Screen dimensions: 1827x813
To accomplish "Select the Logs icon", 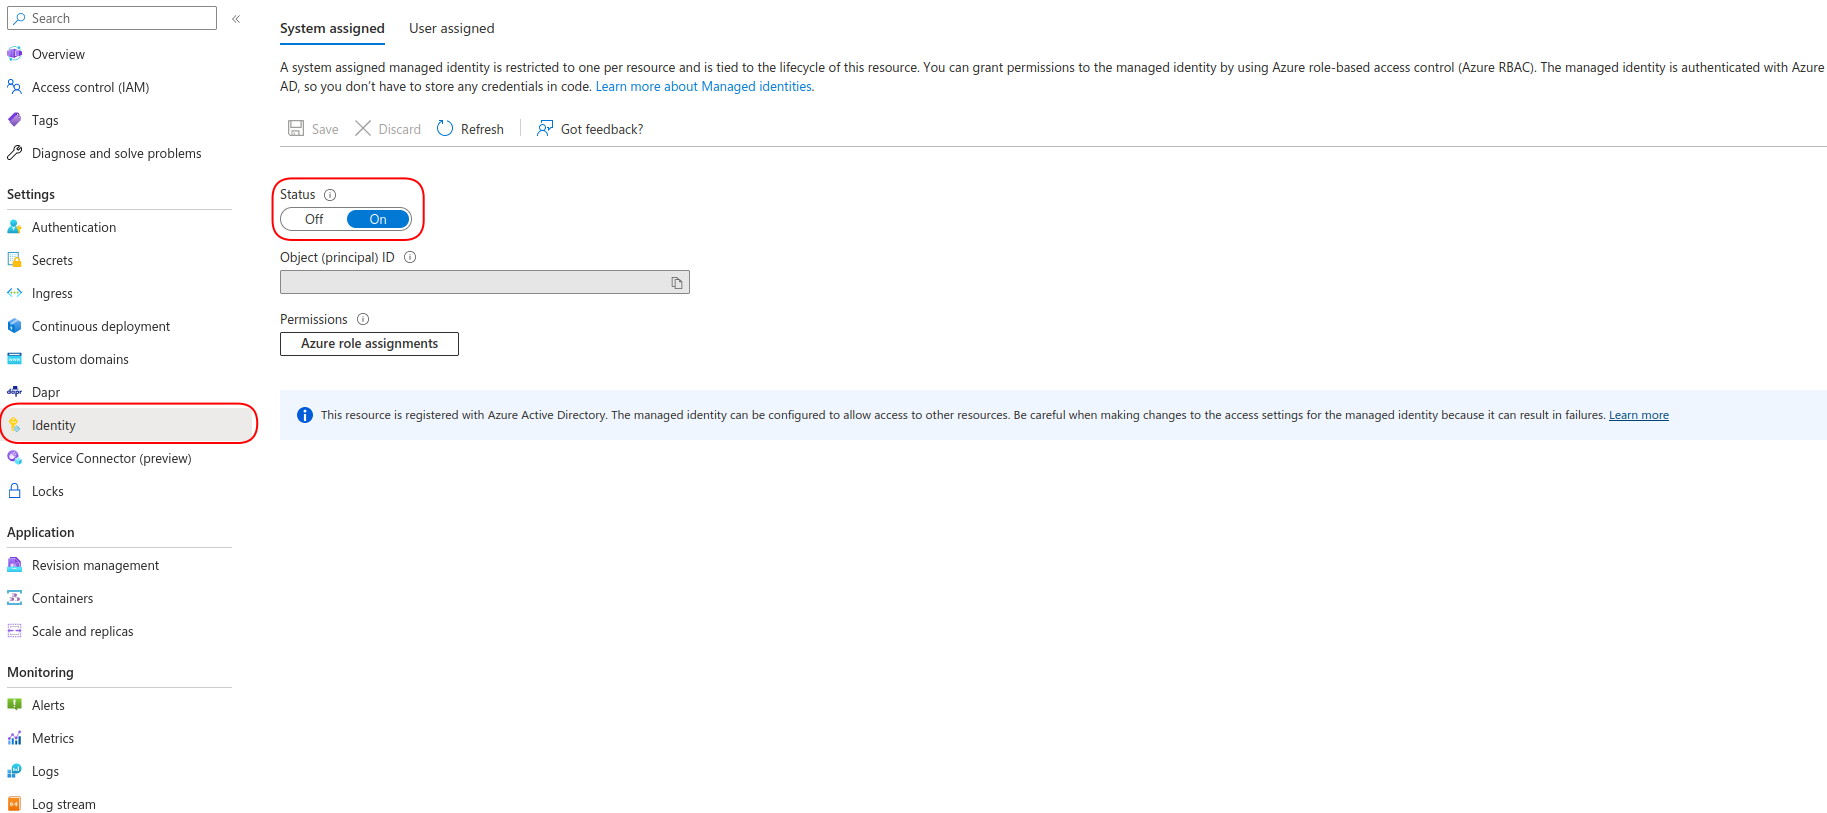I will pyautogui.click(x=15, y=771).
